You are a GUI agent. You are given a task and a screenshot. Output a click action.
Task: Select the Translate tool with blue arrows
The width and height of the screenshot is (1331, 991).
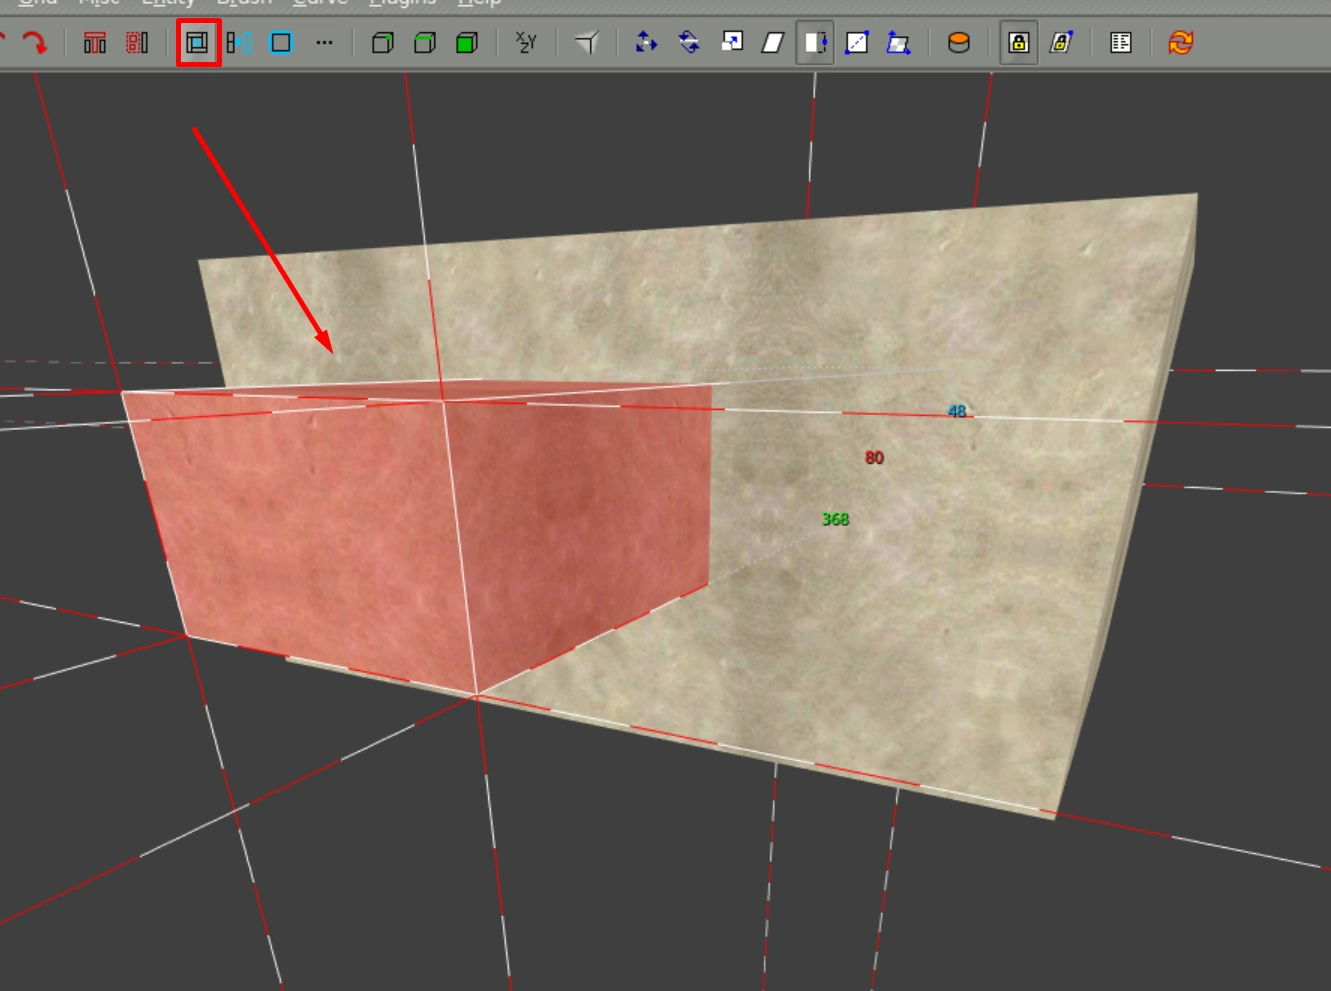(647, 43)
